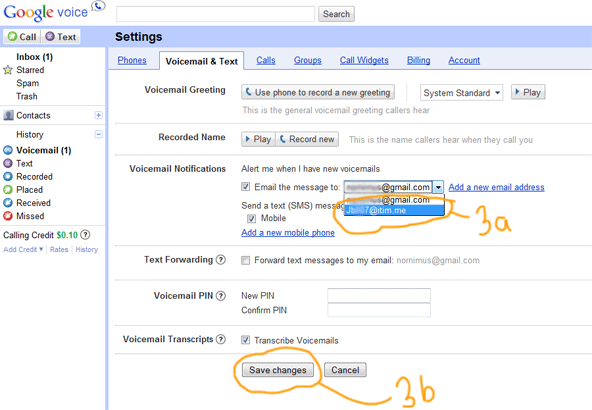Open the Trash folder
Image resolution: width=592 pixels, height=410 pixels.
(x=27, y=96)
